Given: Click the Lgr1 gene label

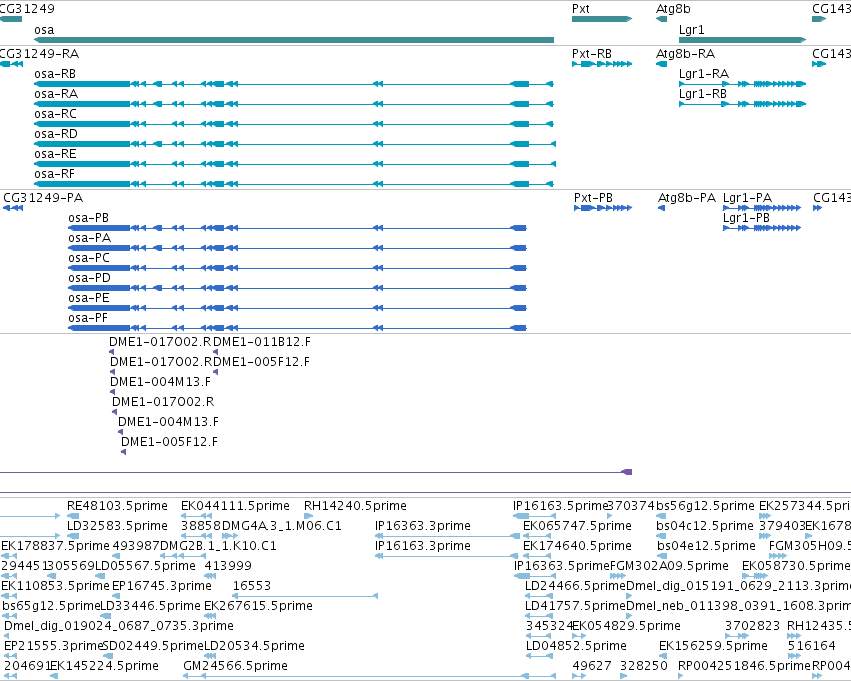Looking at the screenshot, I should click(691, 30).
